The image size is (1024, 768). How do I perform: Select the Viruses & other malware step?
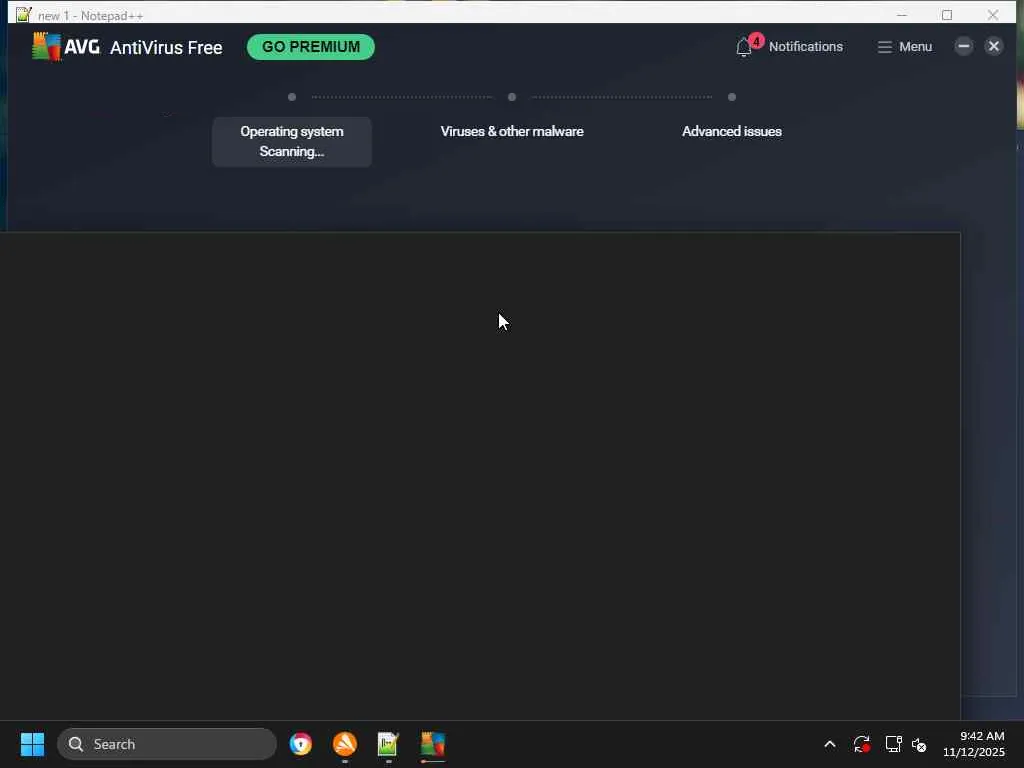(512, 131)
